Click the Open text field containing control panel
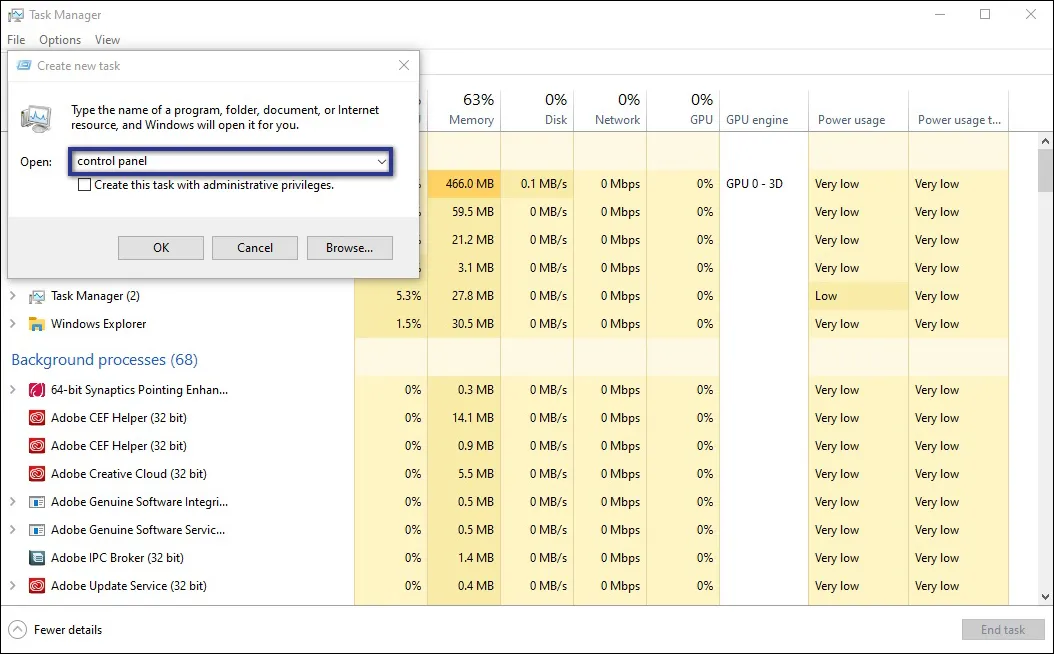The width and height of the screenshot is (1054, 654). [x=220, y=161]
